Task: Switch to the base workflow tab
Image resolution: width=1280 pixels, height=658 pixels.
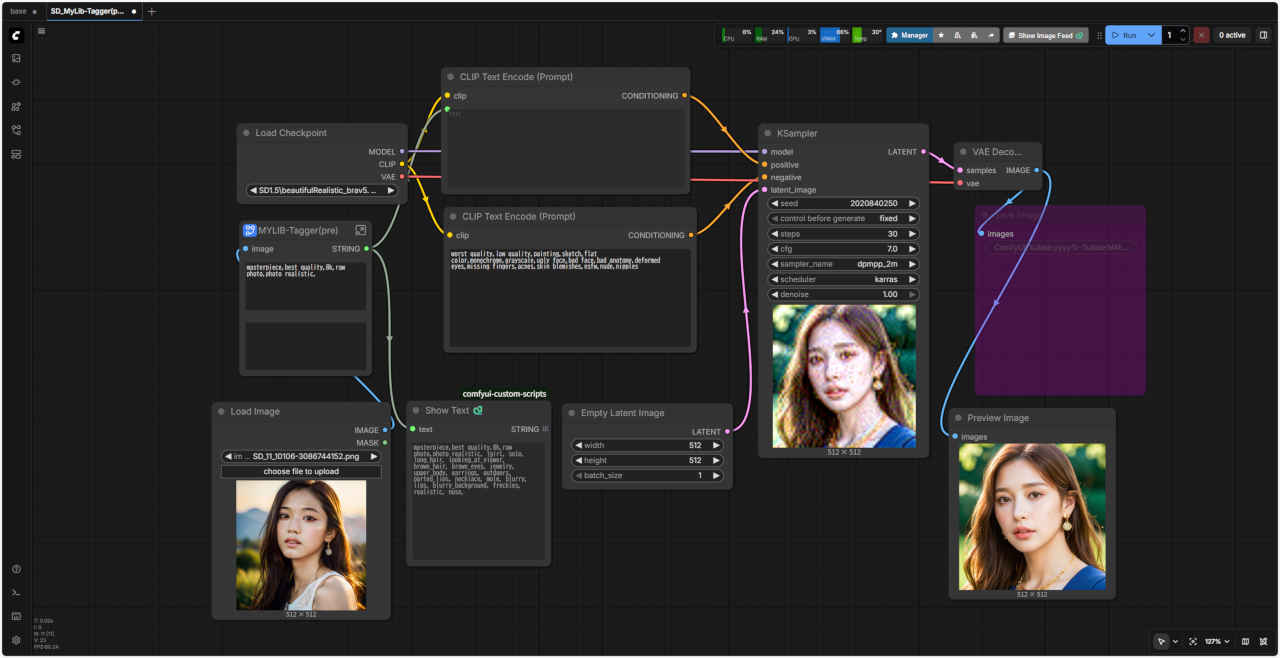Action: pos(19,11)
